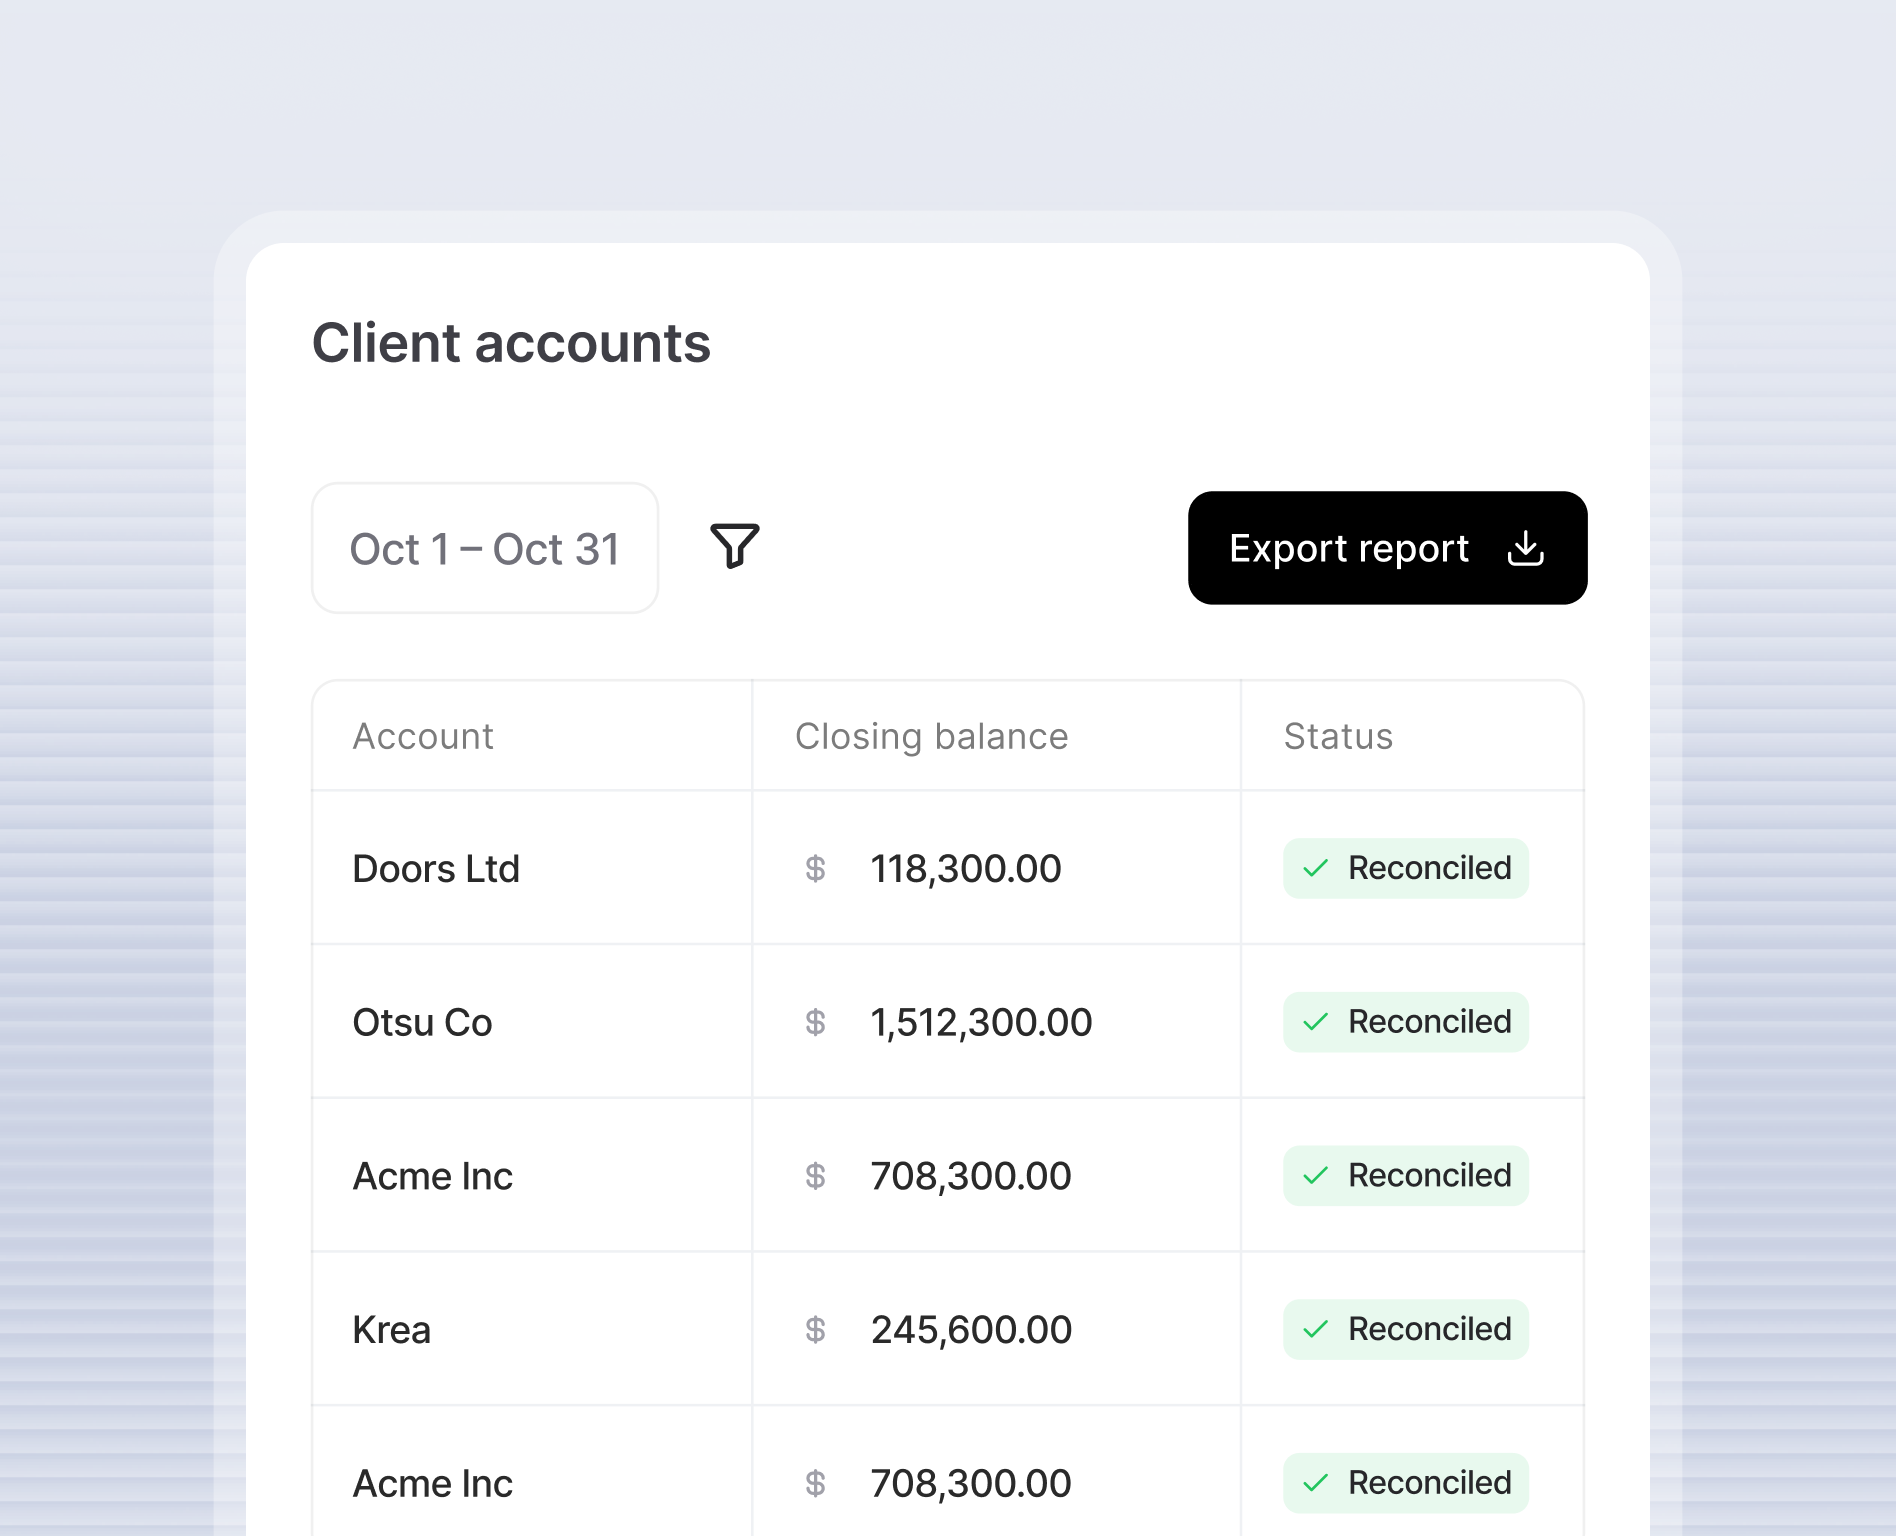Click the dollar sign on Otsu Co's row
This screenshot has height=1536, width=1896.
click(x=817, y=1021)
